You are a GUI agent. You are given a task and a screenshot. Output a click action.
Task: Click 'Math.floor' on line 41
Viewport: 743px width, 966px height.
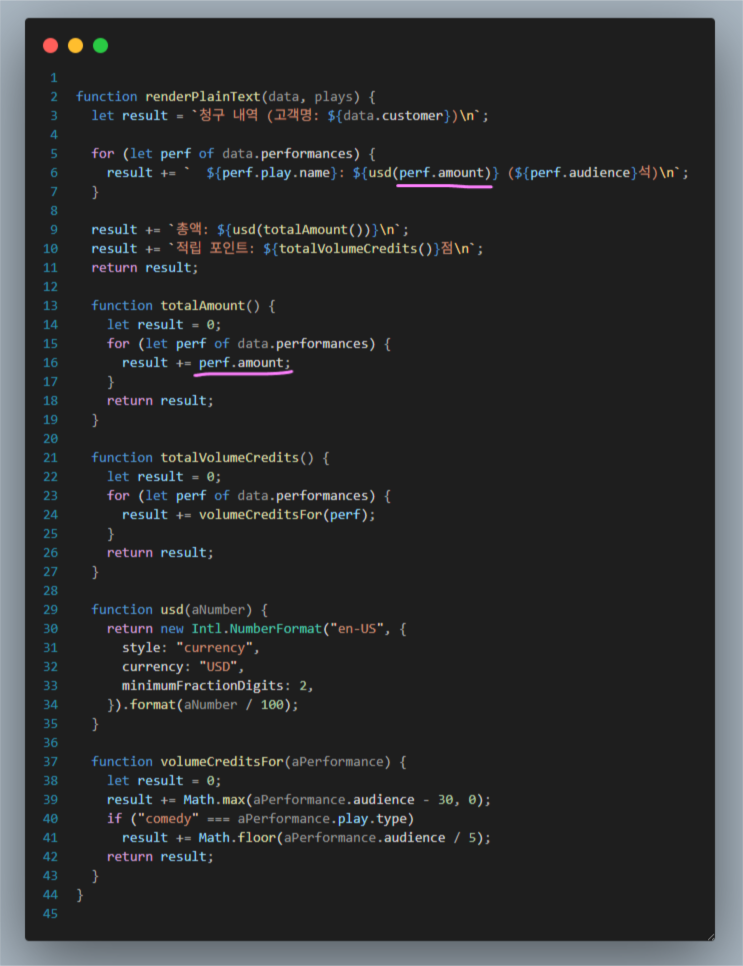[x=237, y=838]
